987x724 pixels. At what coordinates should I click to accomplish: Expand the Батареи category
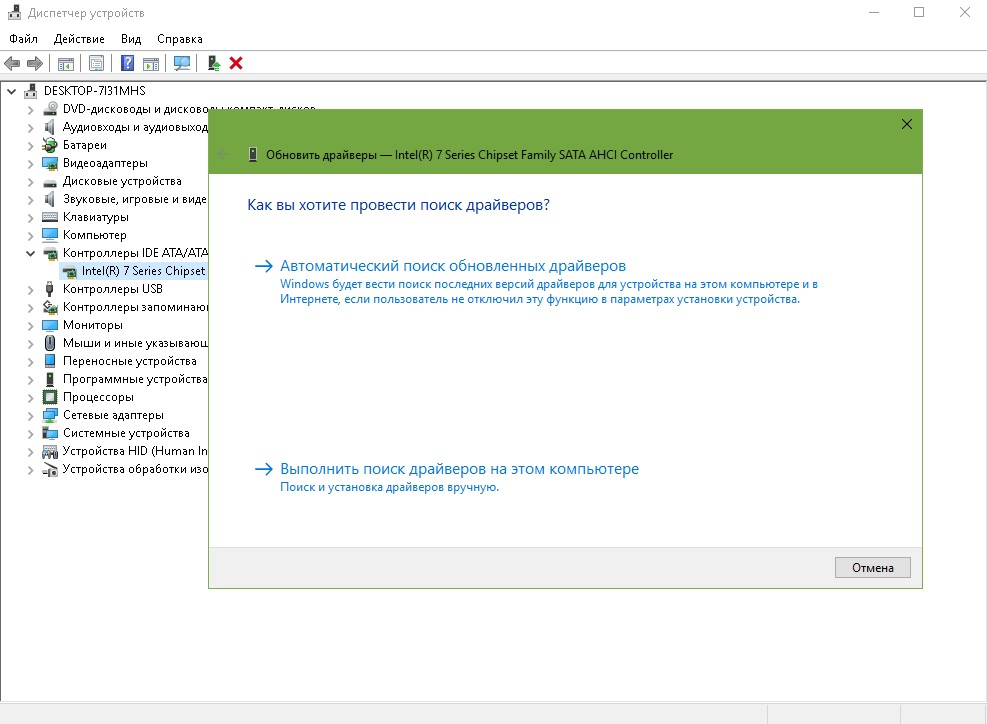[30, 145]
